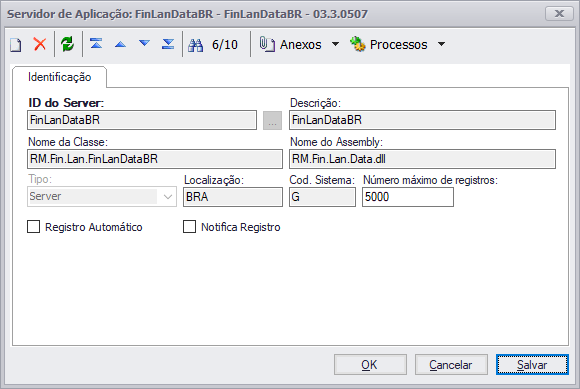The width and height of the screenshot is (580, 389).
Task: Expand the Processos dropdown arrow
Action: click(x=441, y=44)
